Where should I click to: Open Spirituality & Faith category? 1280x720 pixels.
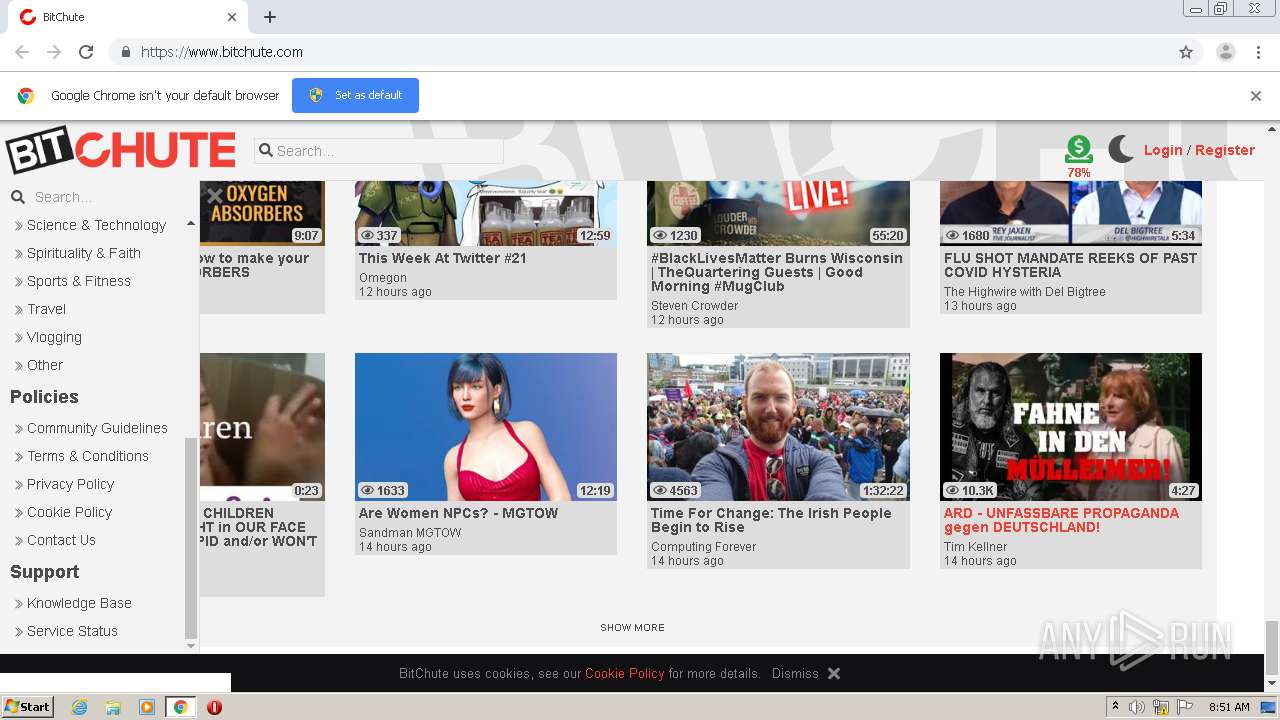pos(84,253)
